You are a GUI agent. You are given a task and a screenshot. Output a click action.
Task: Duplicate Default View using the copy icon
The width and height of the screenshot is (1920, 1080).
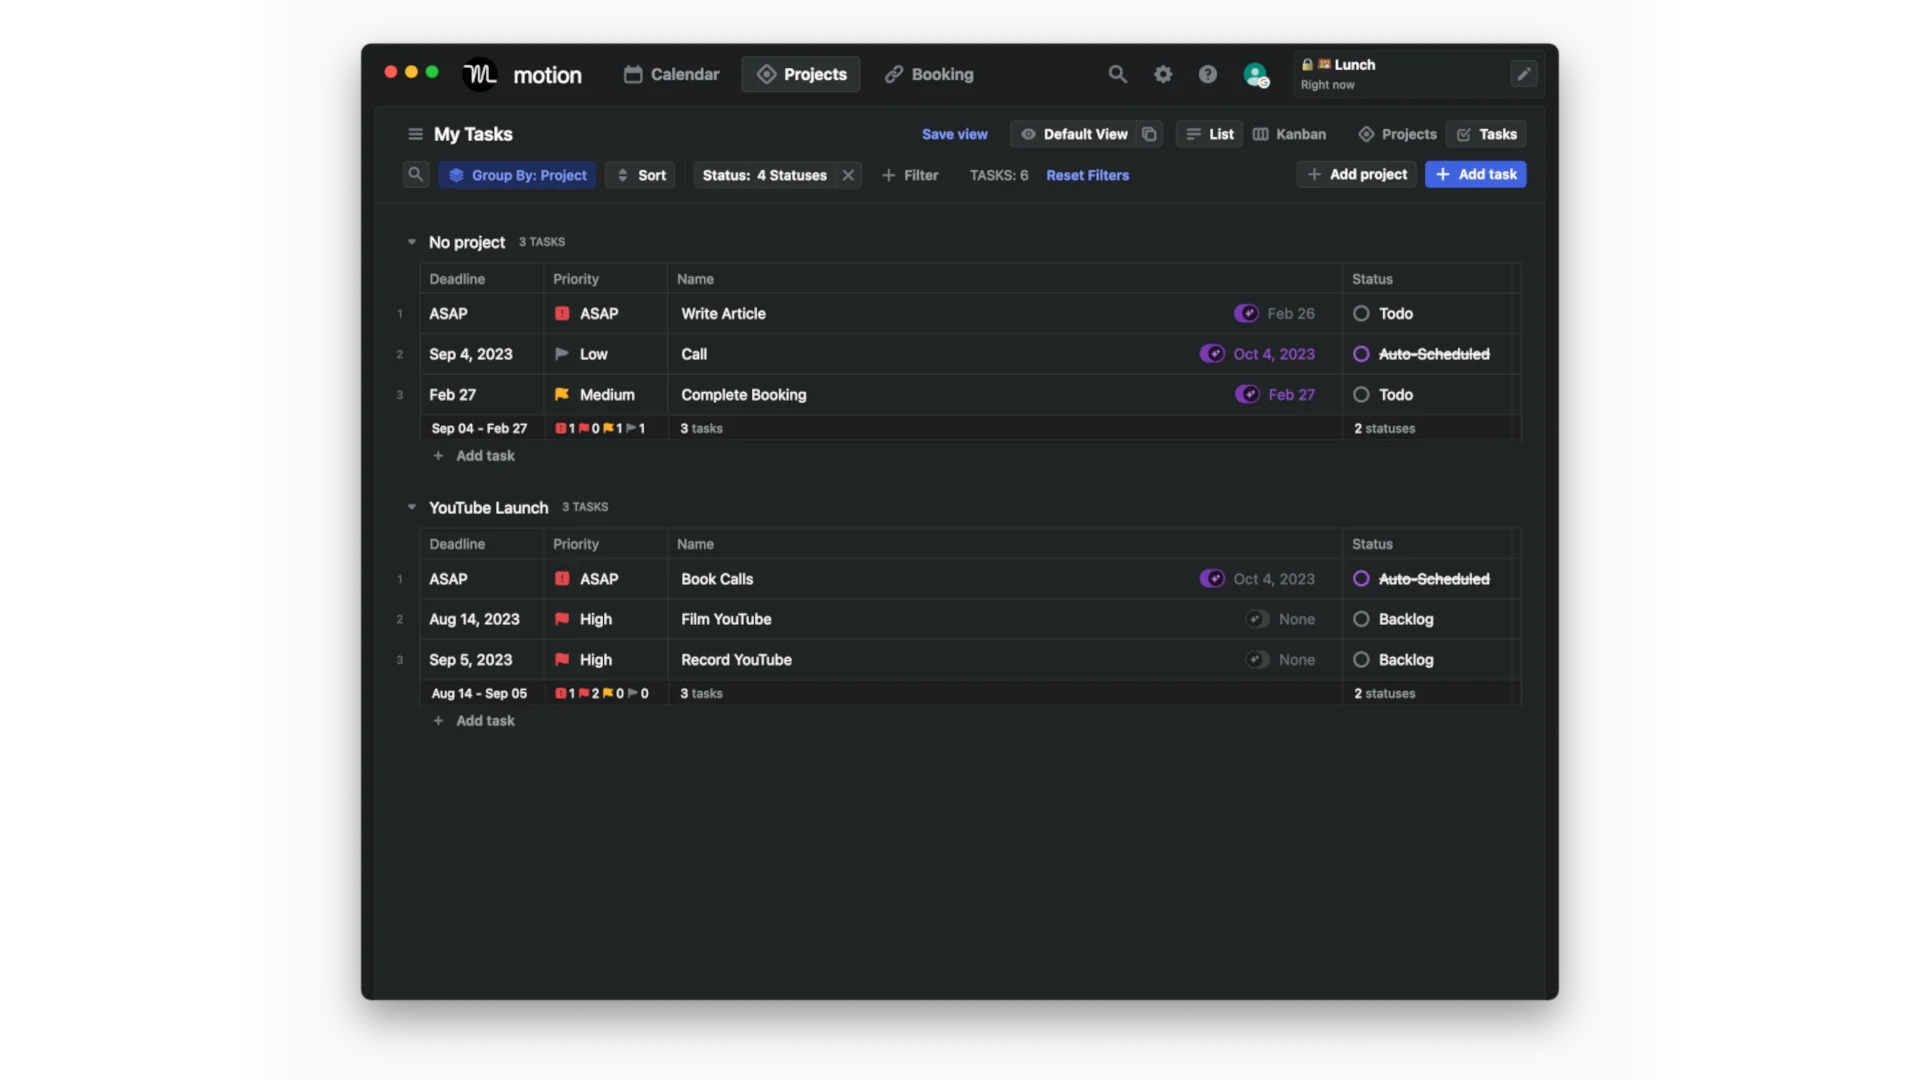point(1149,134)
